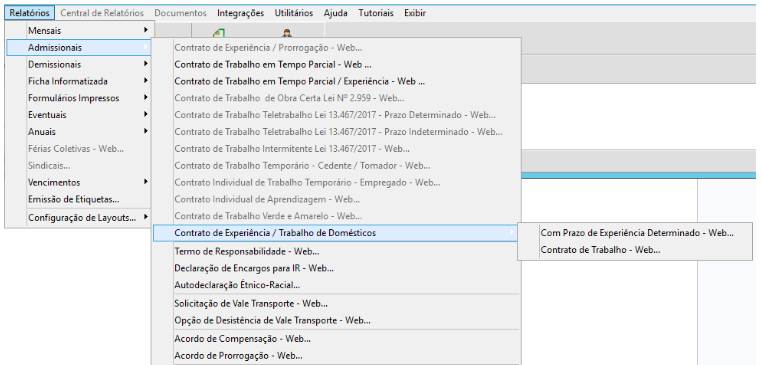Choose Contrato de Trabalho - Web in the Domésticos submenu
761x365 pixels.
pyautogui.click(x=635, y=250)
